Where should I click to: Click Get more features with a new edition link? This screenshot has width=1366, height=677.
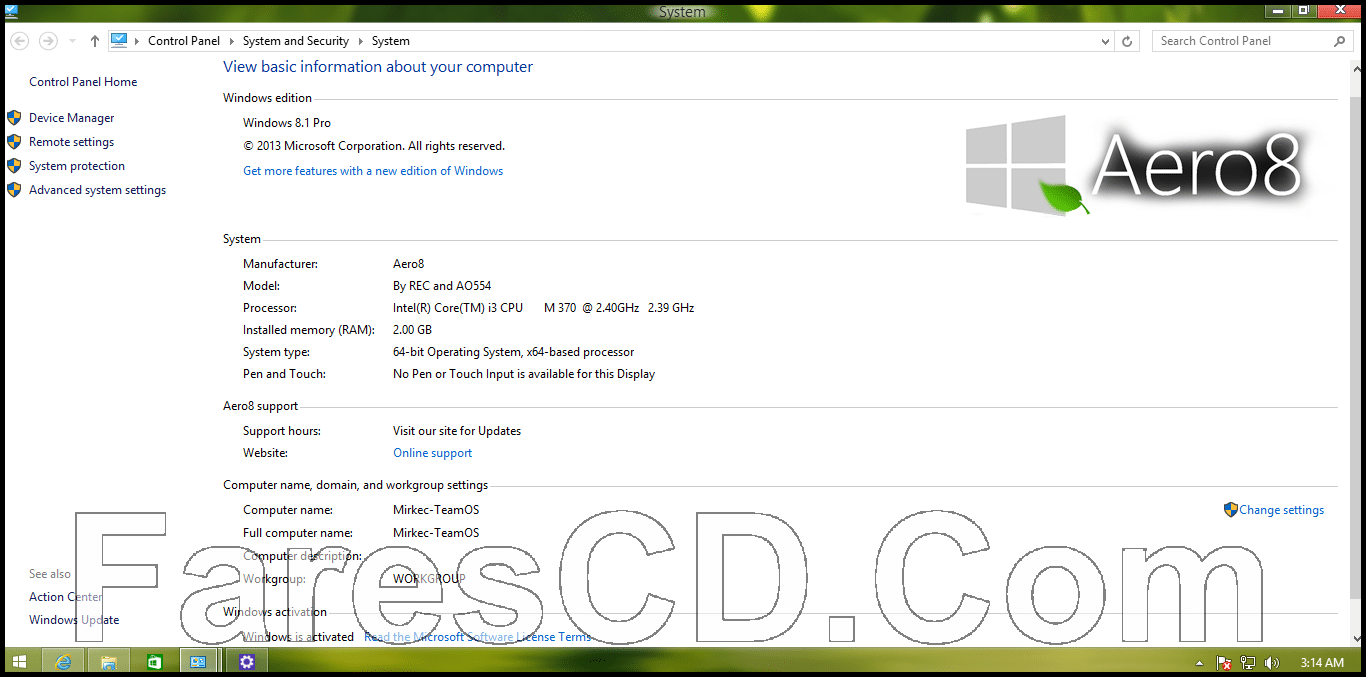pyautogui.click(x=373, y=171)
